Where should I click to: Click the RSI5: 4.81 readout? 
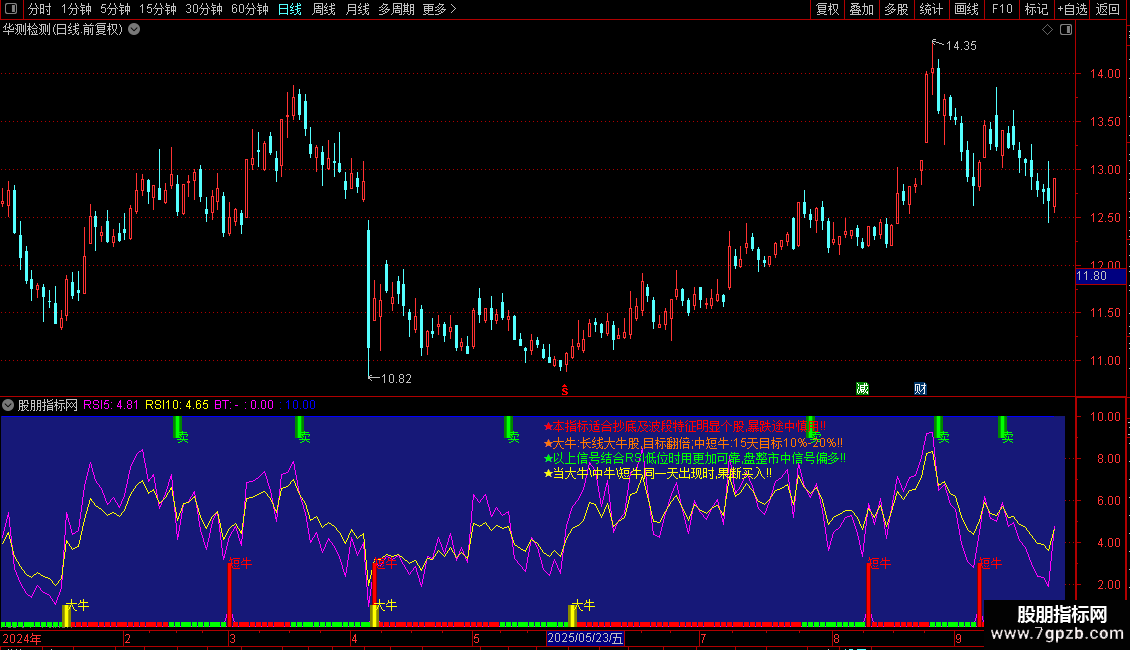pos(110,405)
